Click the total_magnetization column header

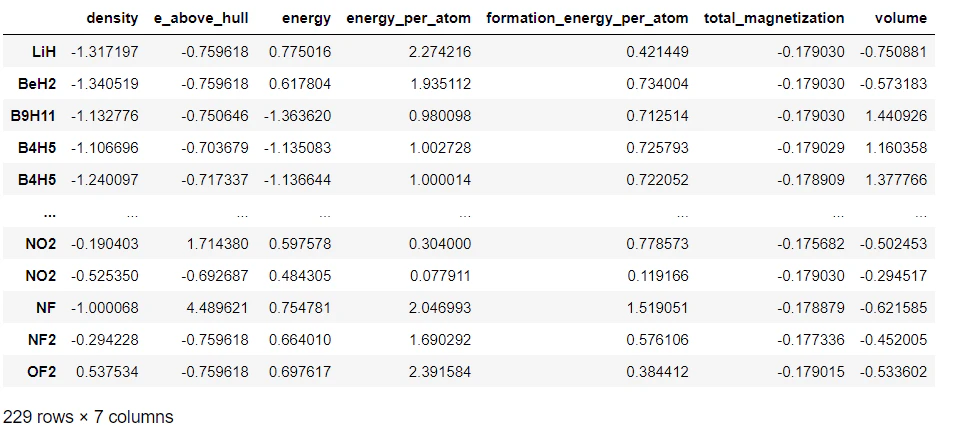774,18
